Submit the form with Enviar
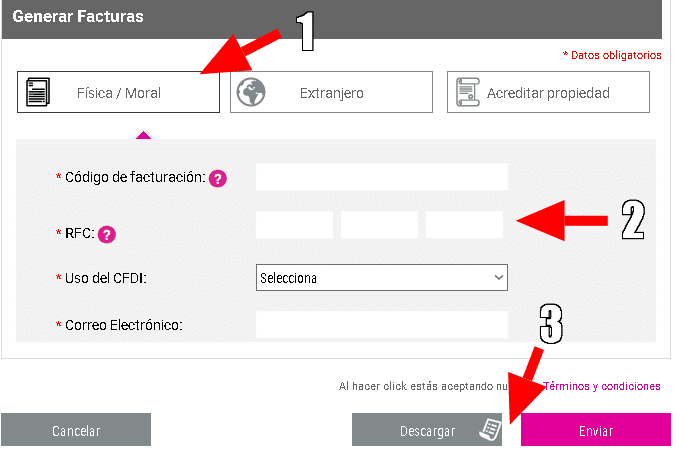Screen dimensions: 678x452 (596, 430)
